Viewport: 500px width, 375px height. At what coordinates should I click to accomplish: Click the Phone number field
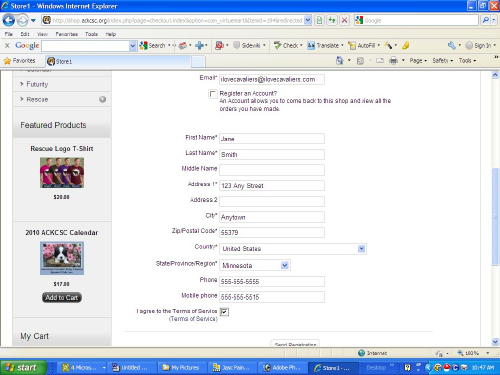tap(272, 281)
